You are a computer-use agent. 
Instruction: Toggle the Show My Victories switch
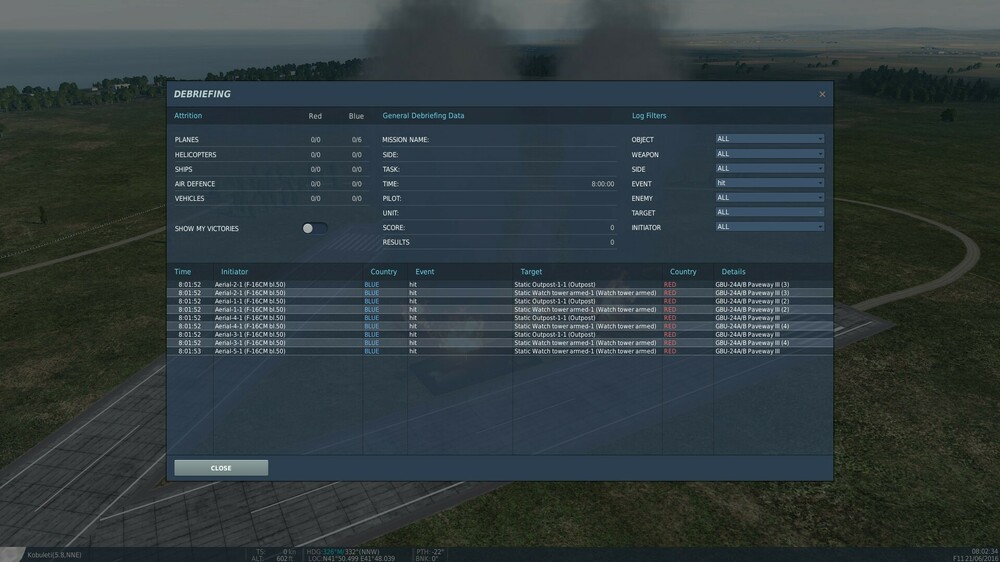314,228
